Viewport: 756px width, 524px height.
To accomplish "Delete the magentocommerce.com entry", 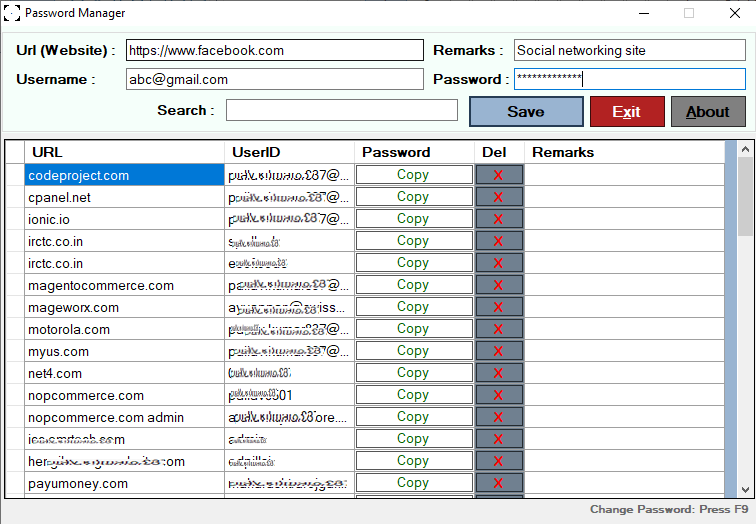I will 499,285.
